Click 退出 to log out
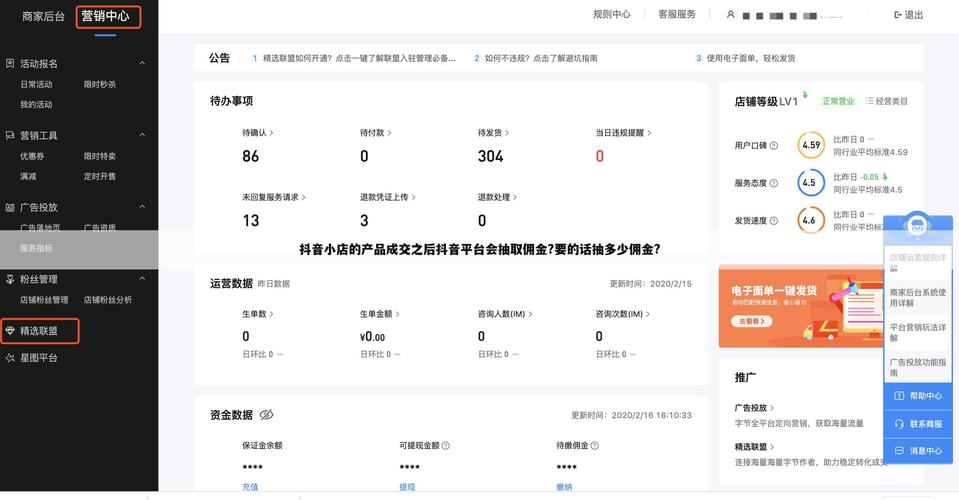This screenshot has width=959, height=500. pyautogui.click(x=909, y=15)
